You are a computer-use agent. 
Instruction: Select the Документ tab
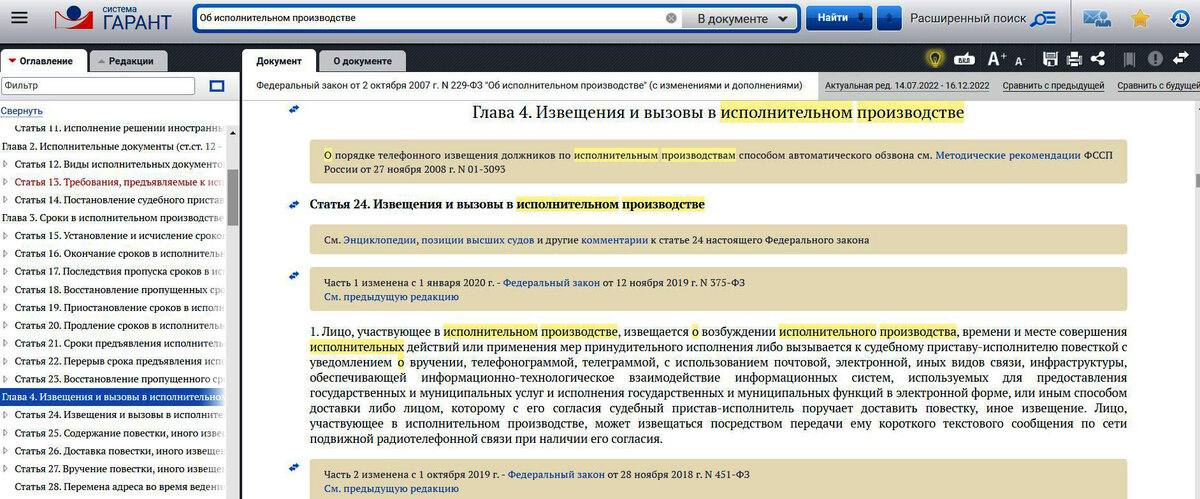click(x=279, y=61)
